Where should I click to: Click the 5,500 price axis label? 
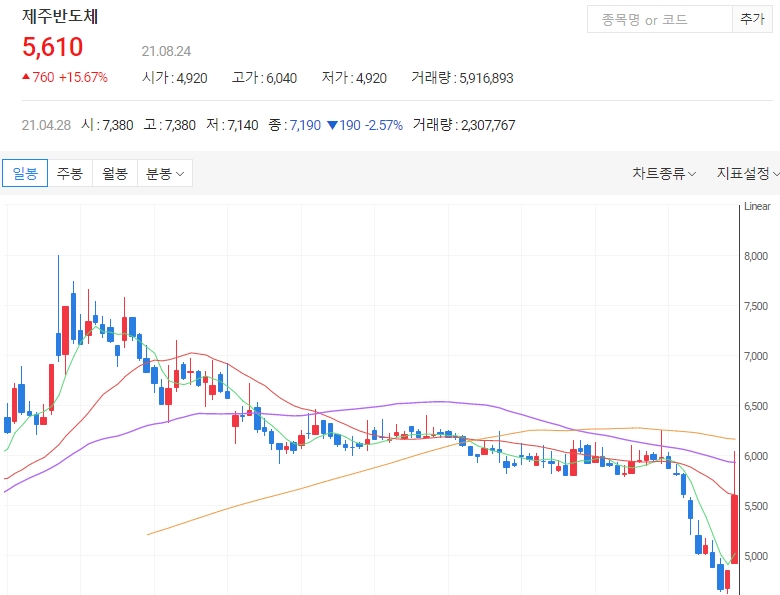(756, 506)
